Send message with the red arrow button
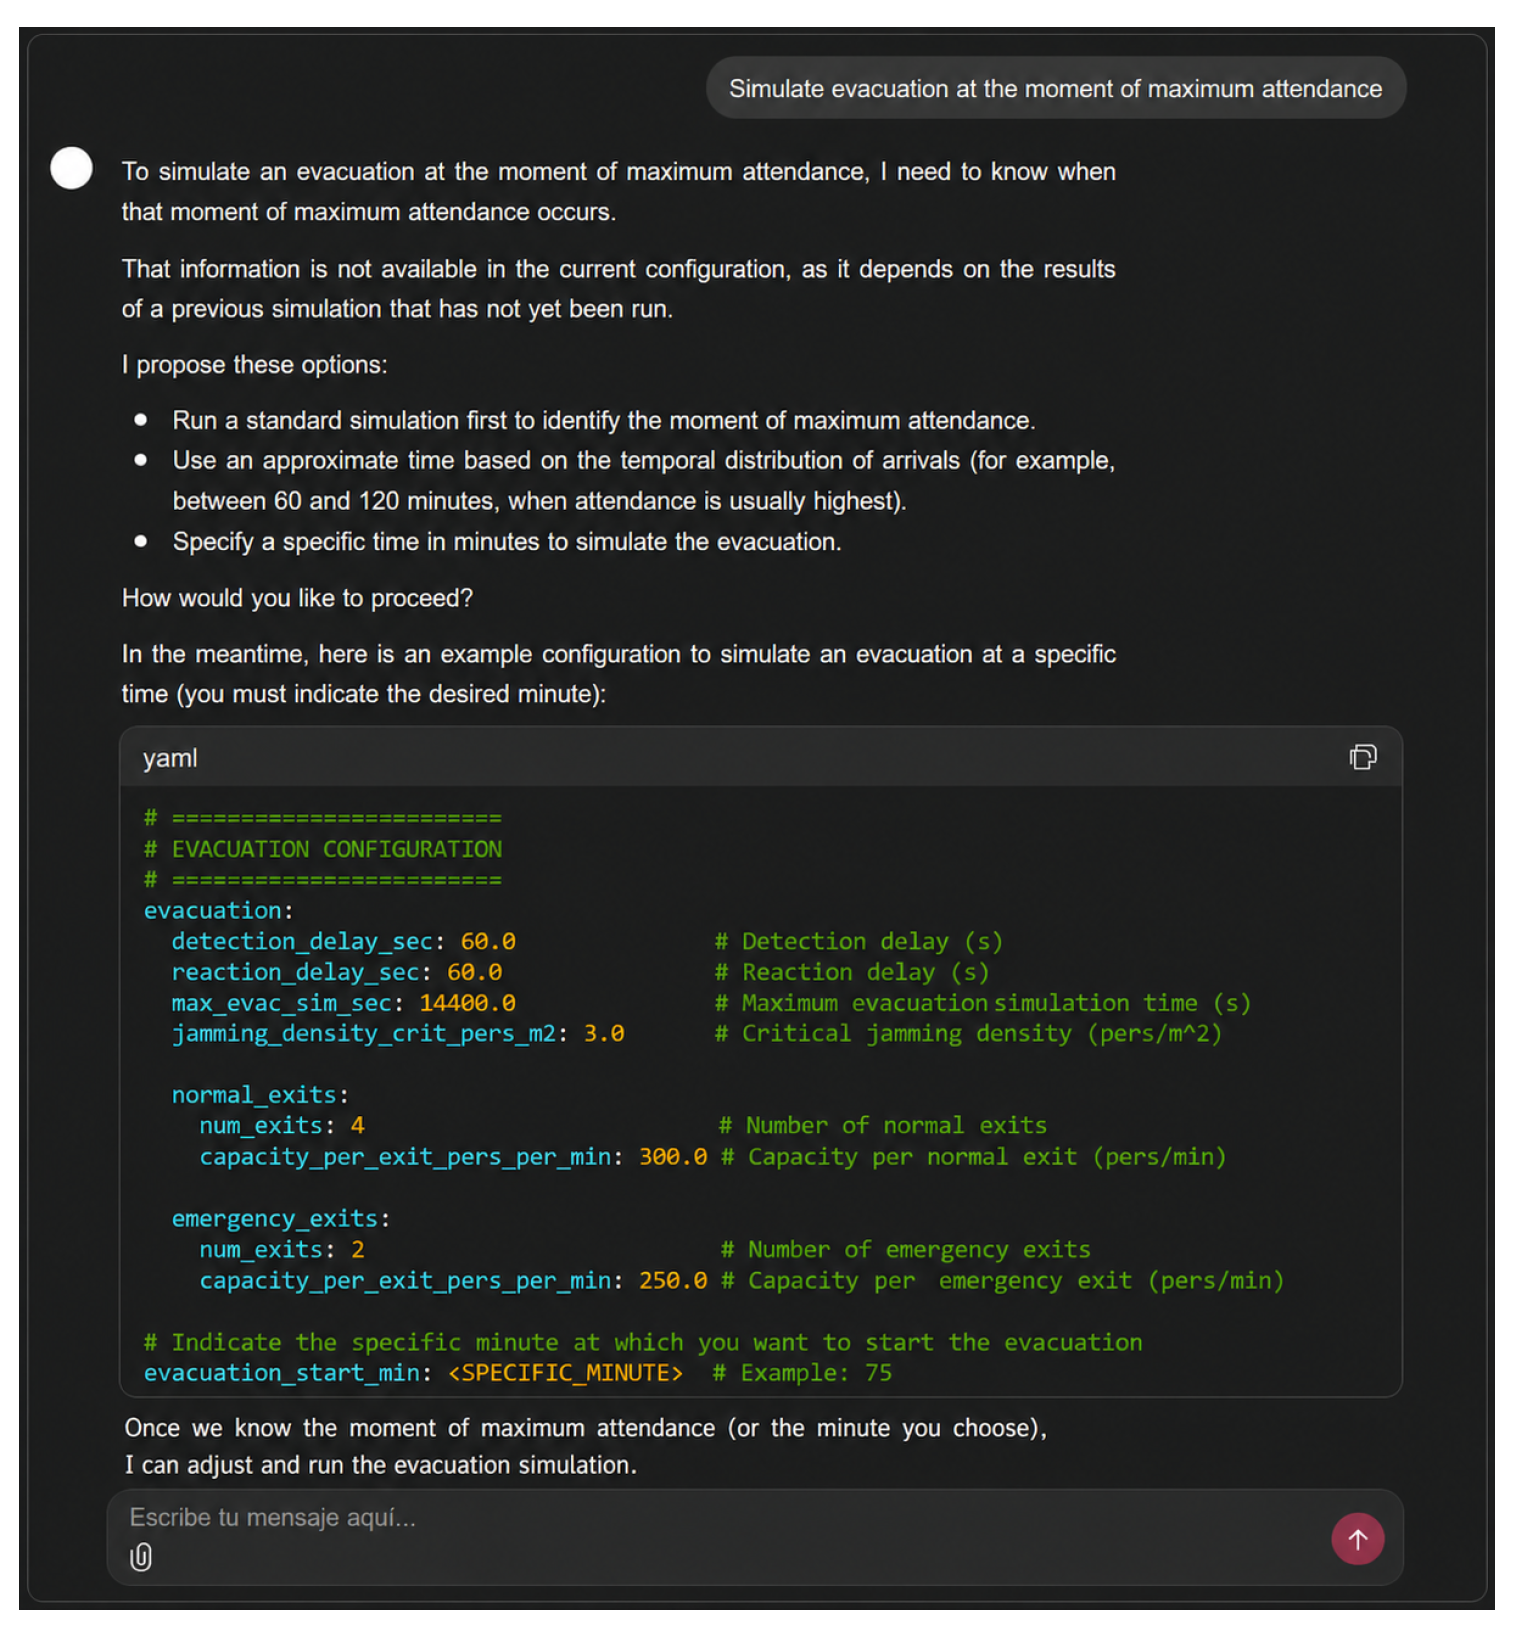The width and height of the screenshot is (1525, 1633). pos(1357,1539)
